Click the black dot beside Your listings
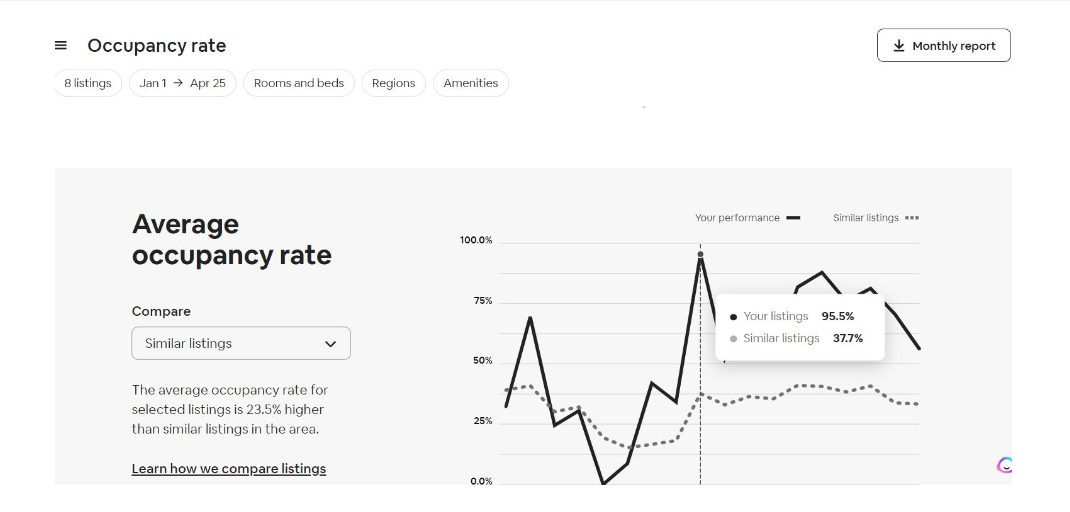This screenshot has height=512, width=1070. click(x=734, y=317)
